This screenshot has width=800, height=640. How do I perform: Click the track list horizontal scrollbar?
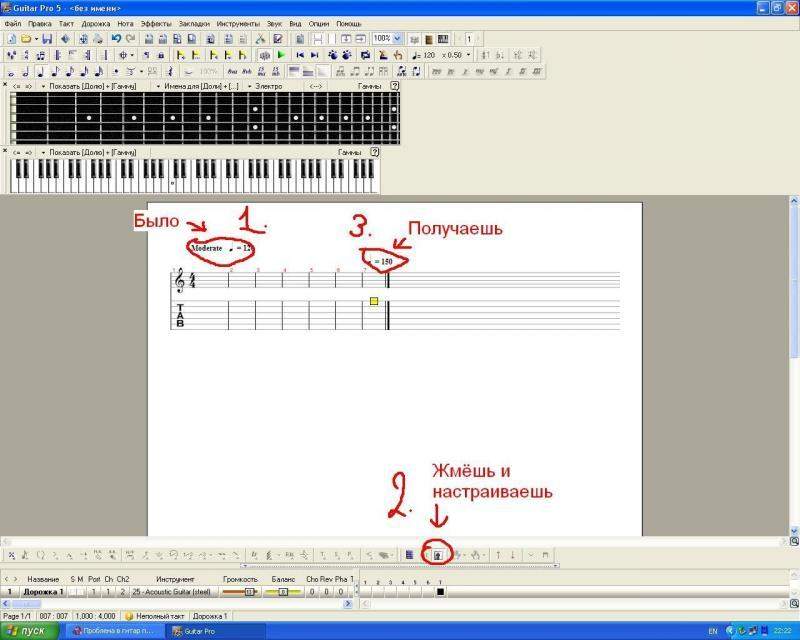178,604
